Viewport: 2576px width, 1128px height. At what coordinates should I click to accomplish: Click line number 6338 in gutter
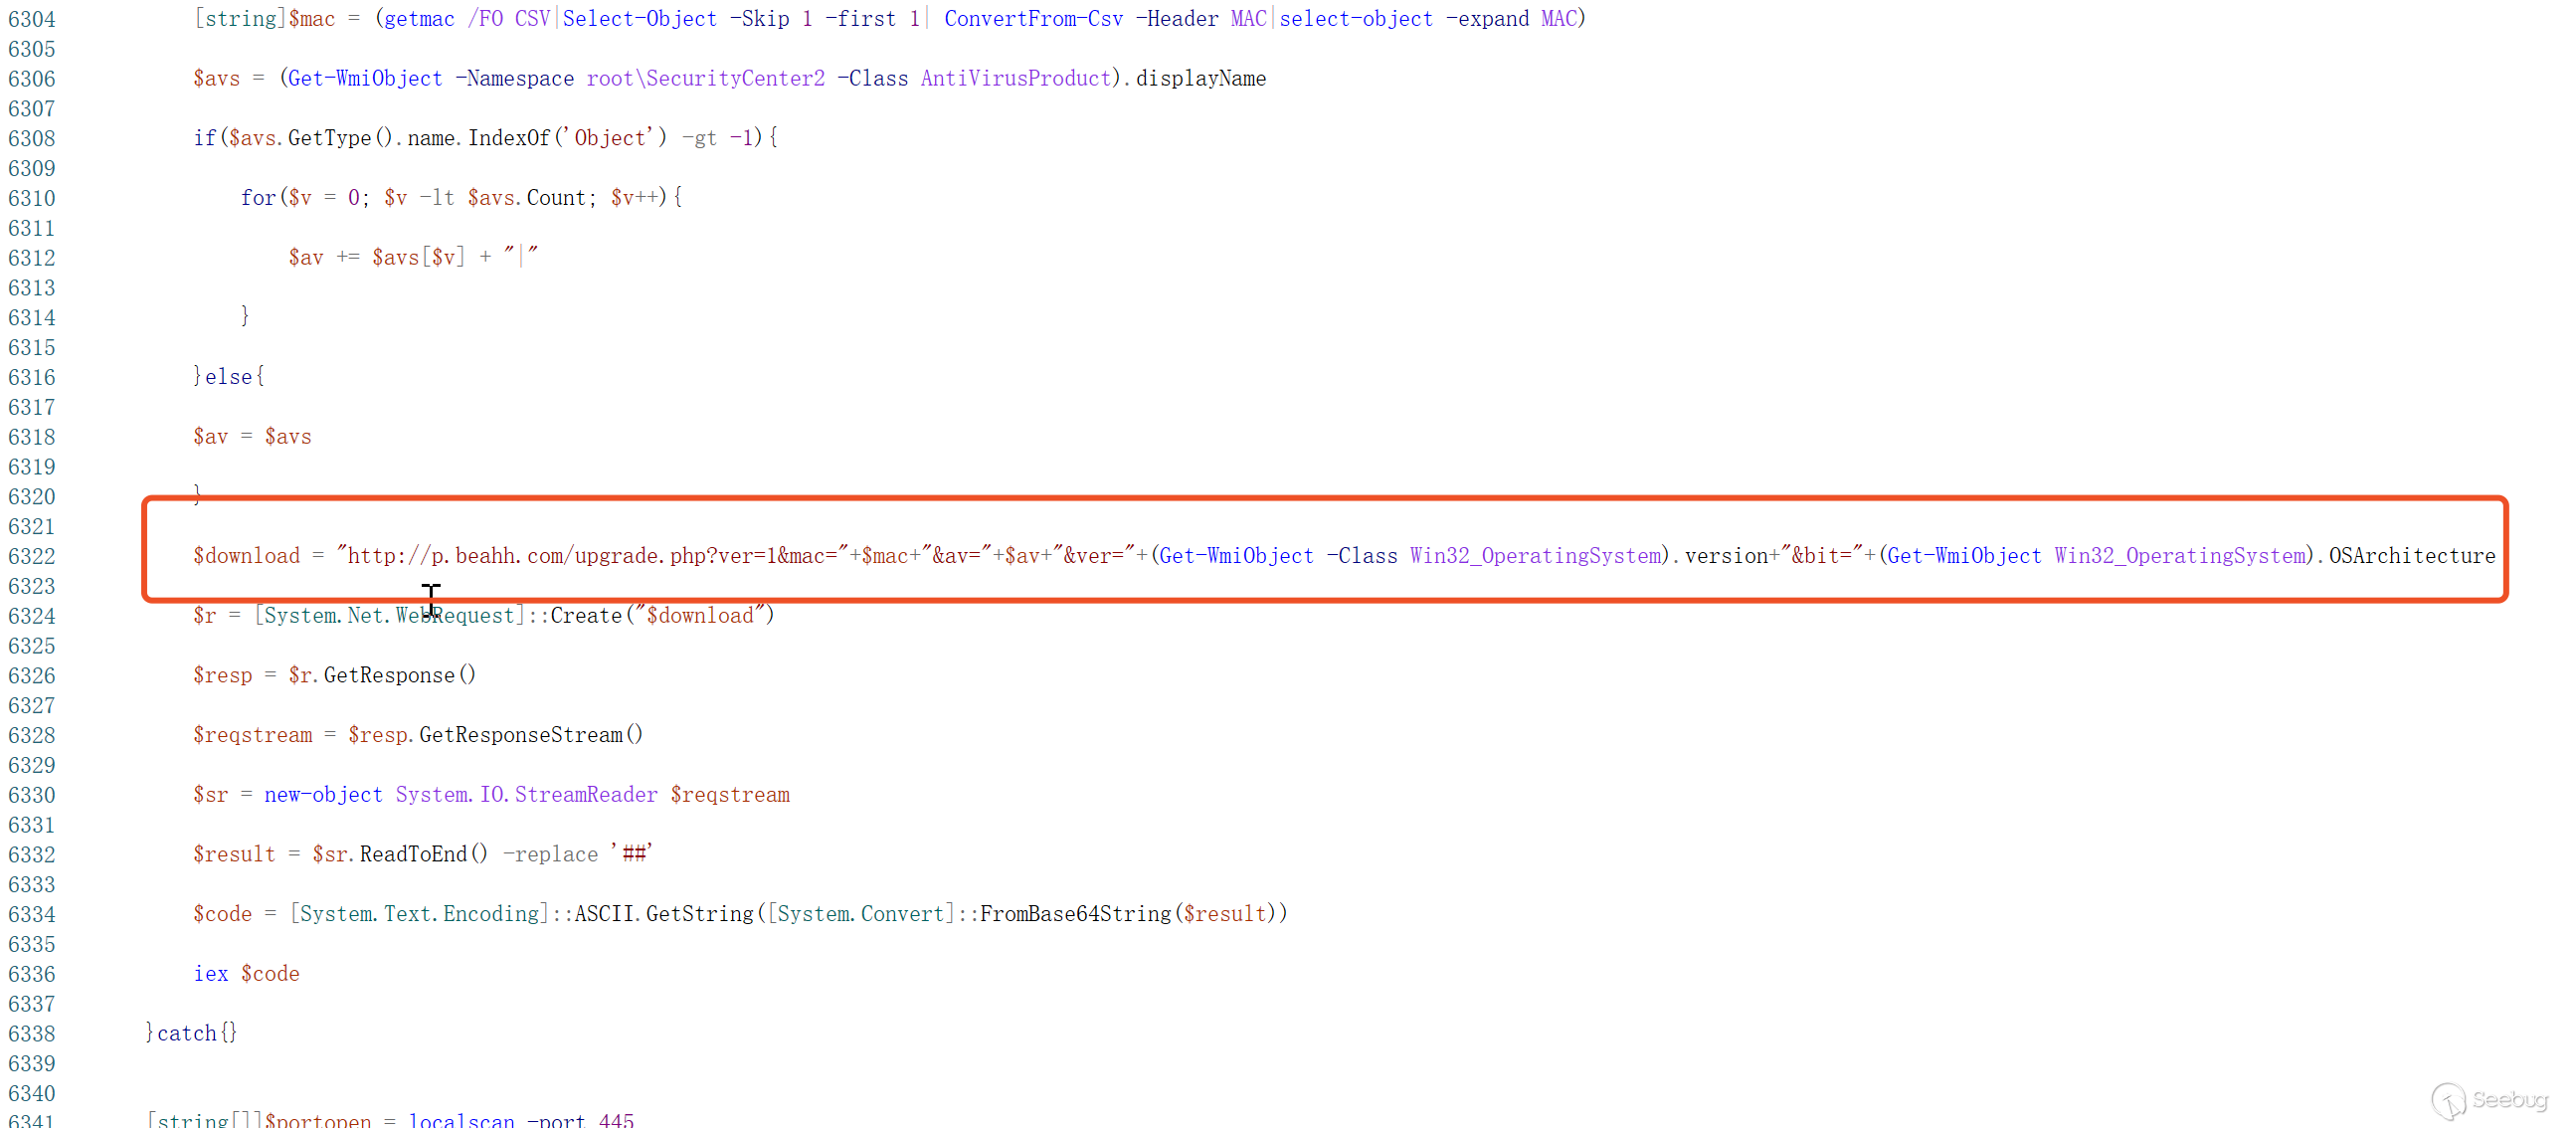pos(32,1034)
